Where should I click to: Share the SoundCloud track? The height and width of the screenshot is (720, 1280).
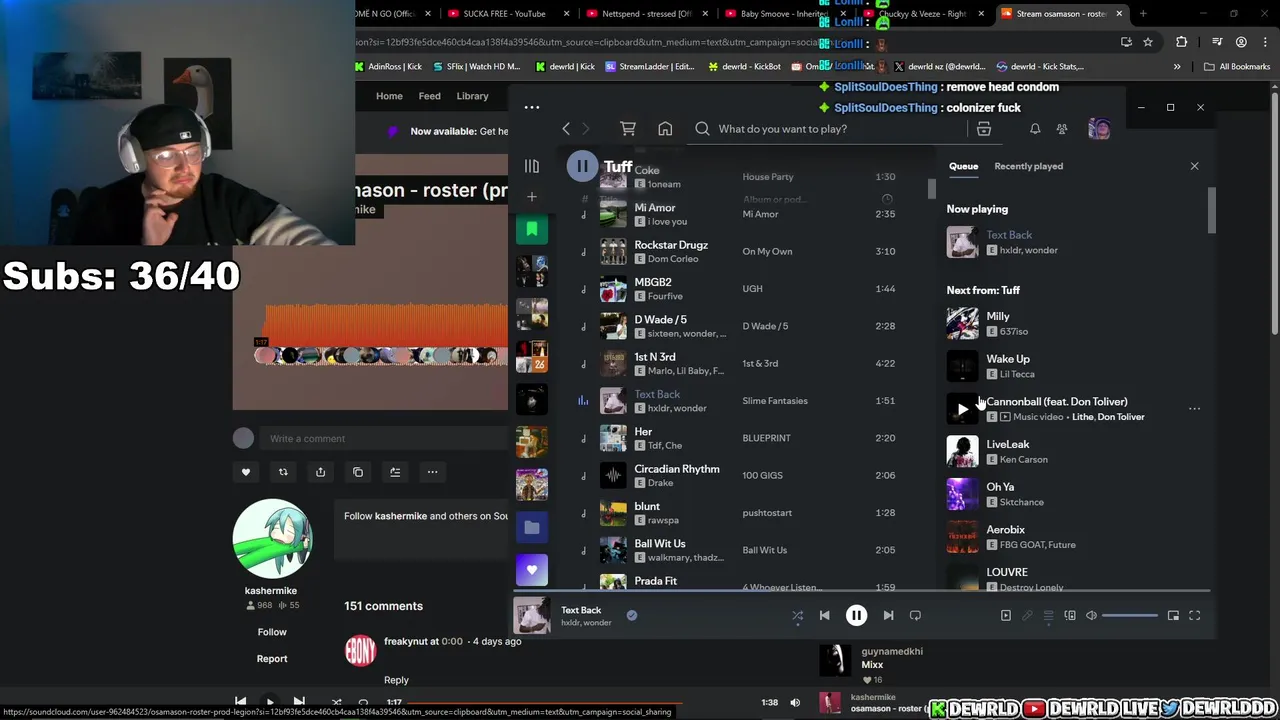tap(320, 472)
